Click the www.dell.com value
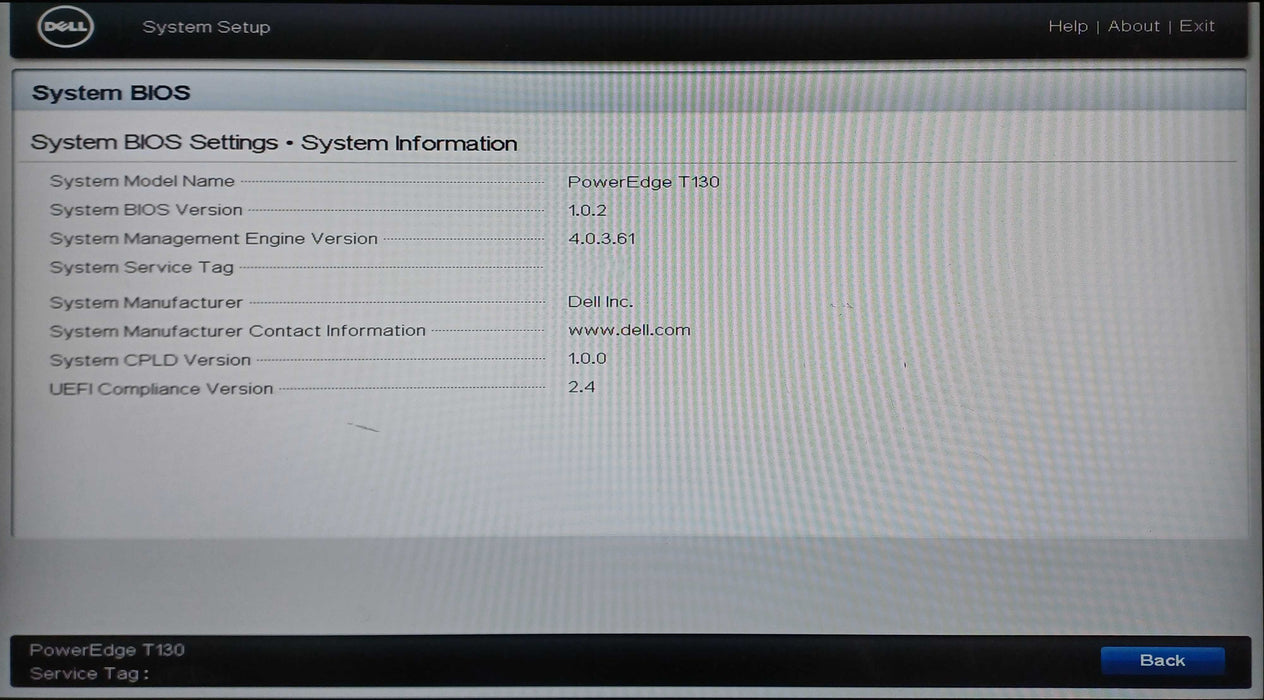The height and width of the screenshot is (700, 1264). (x=629, y=330)
